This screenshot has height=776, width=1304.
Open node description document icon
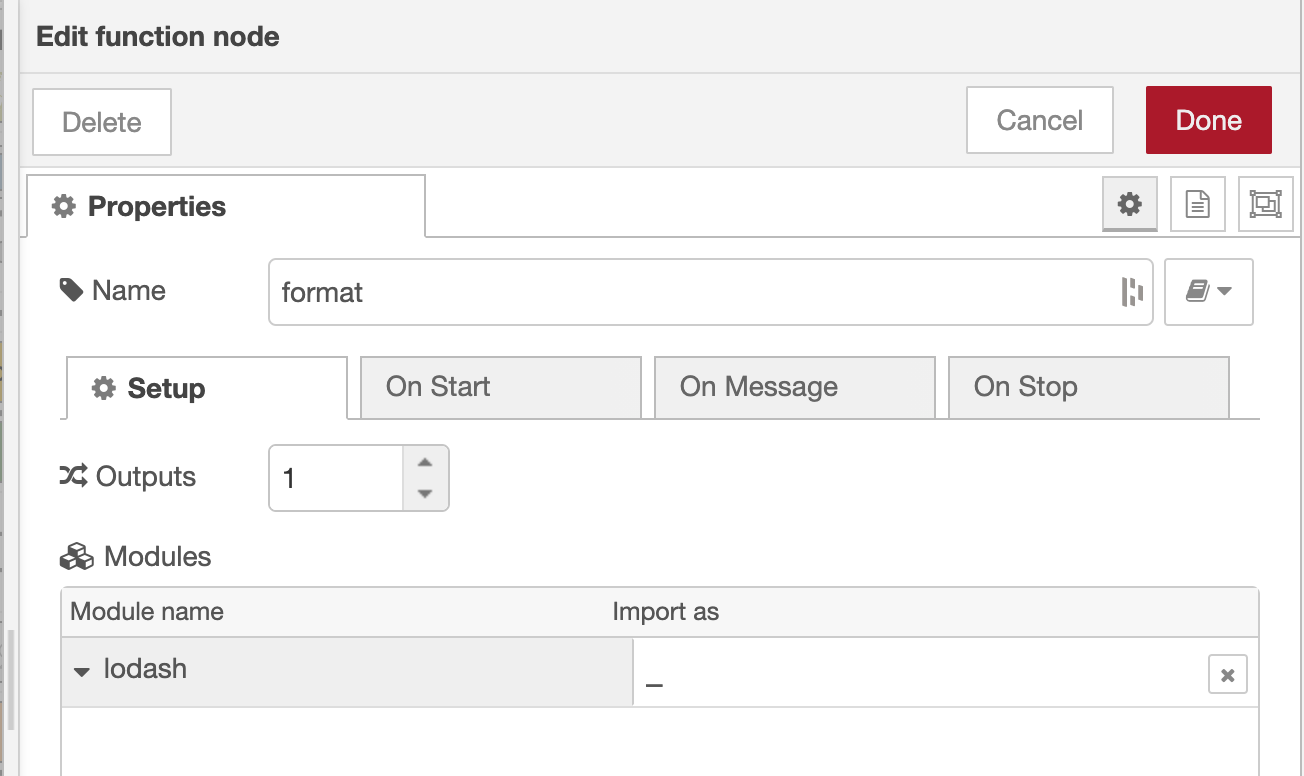pos(1197,205)
